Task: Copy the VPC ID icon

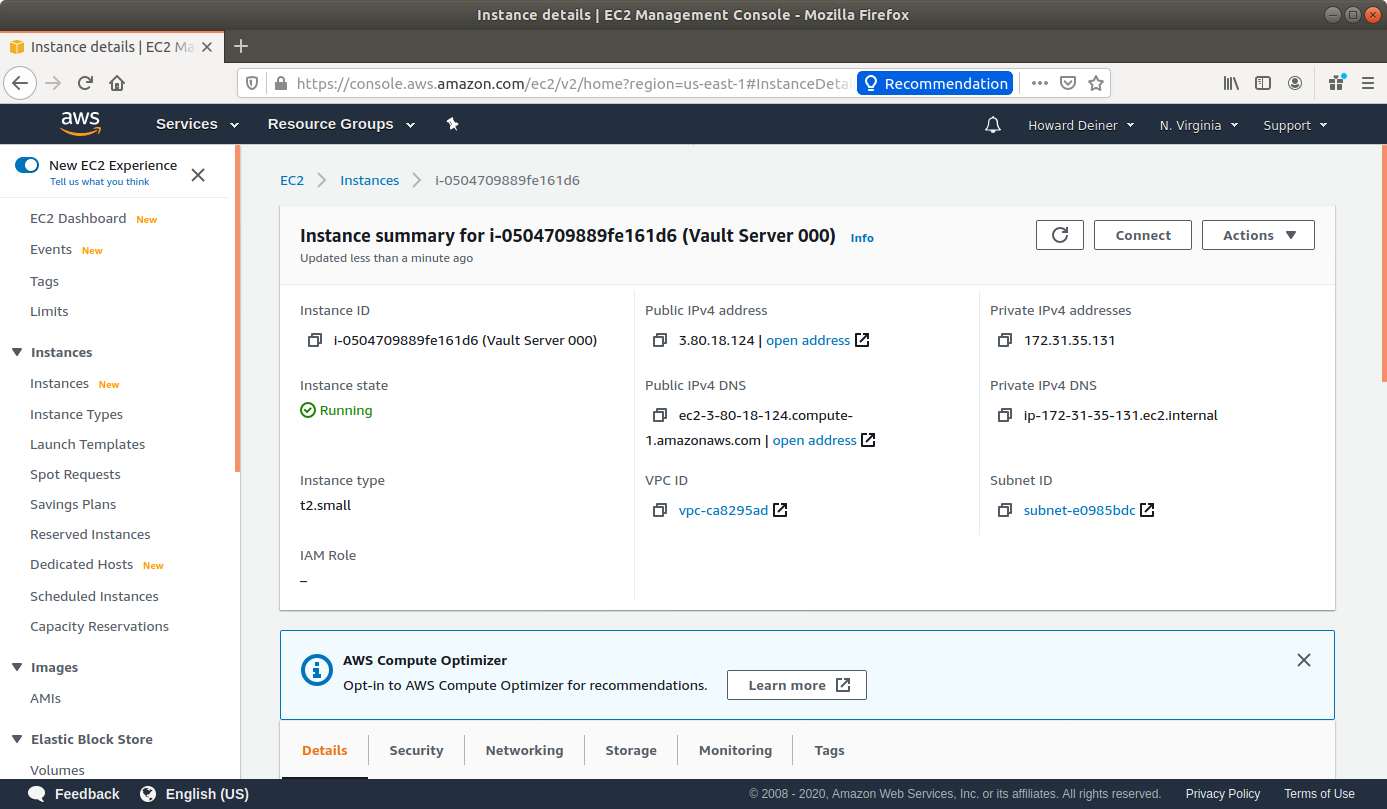Action: click(660, 511)
